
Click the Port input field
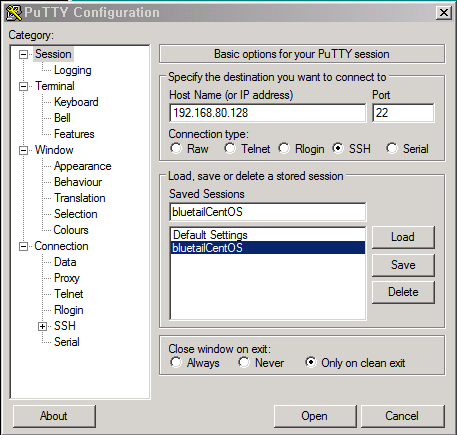(403, 113)
